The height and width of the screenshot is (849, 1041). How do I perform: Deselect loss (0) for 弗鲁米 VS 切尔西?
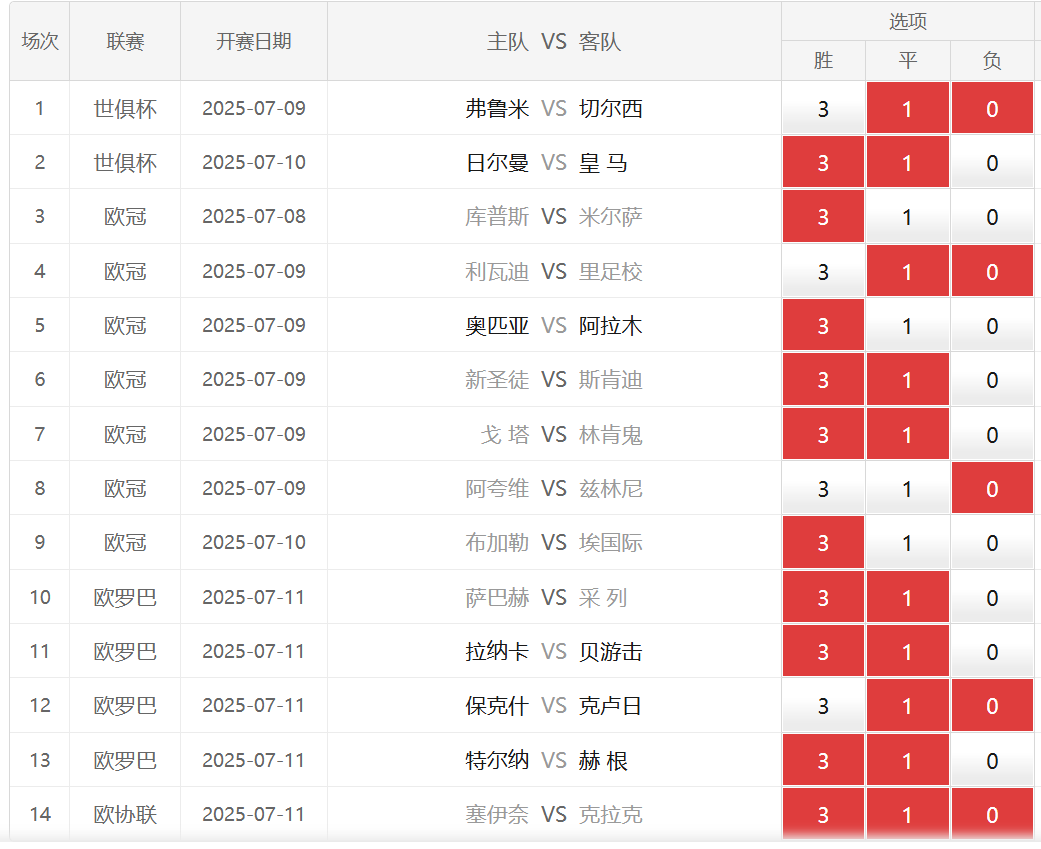pyautogui.click(x=992, y=108)
